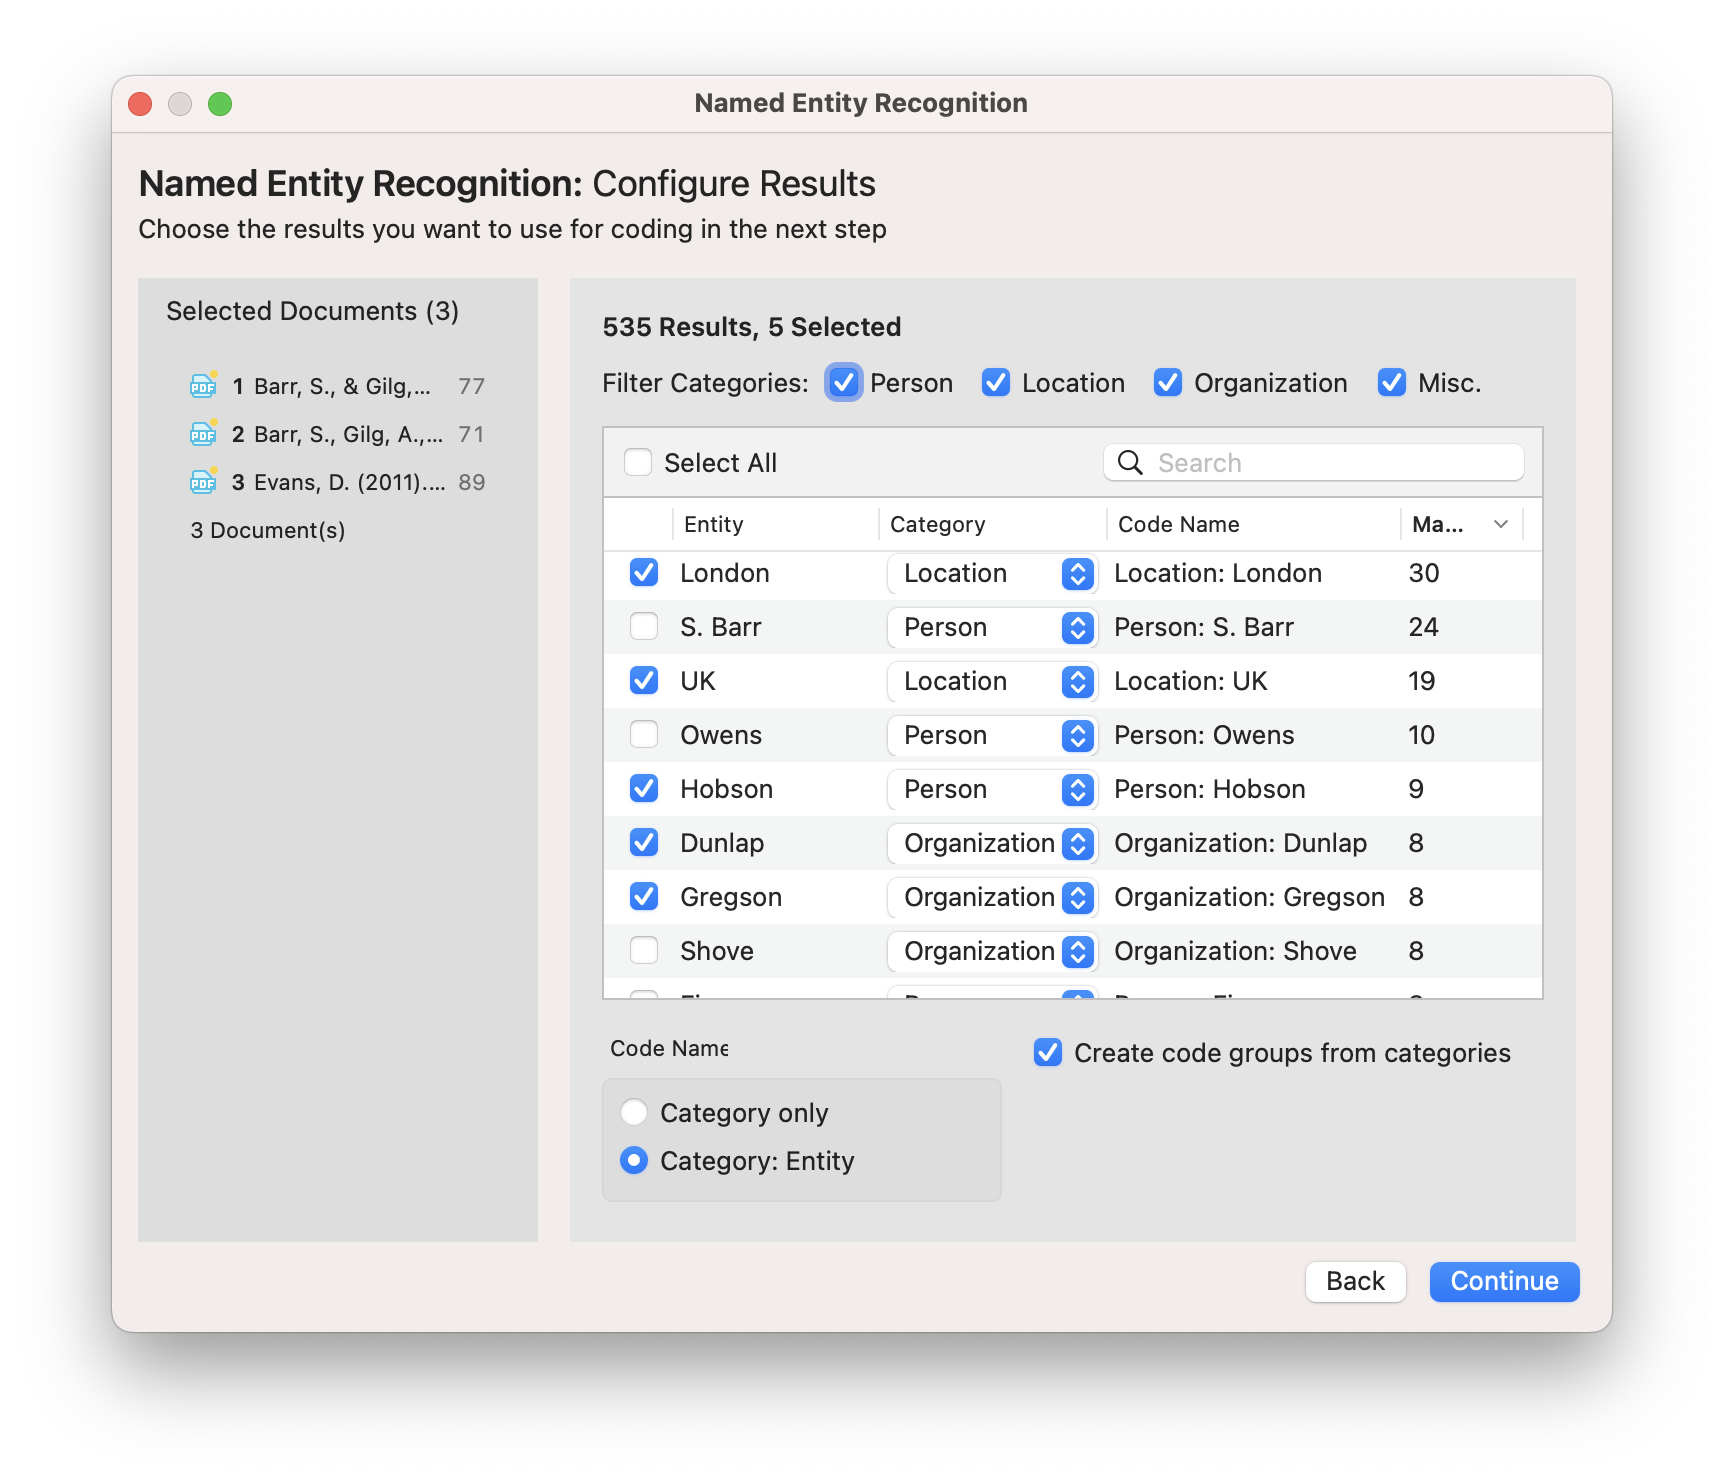Click the PDF icon for Barr, S., & Gilg document
This screenshot has height=1480, width=1724.
point(203,386)
